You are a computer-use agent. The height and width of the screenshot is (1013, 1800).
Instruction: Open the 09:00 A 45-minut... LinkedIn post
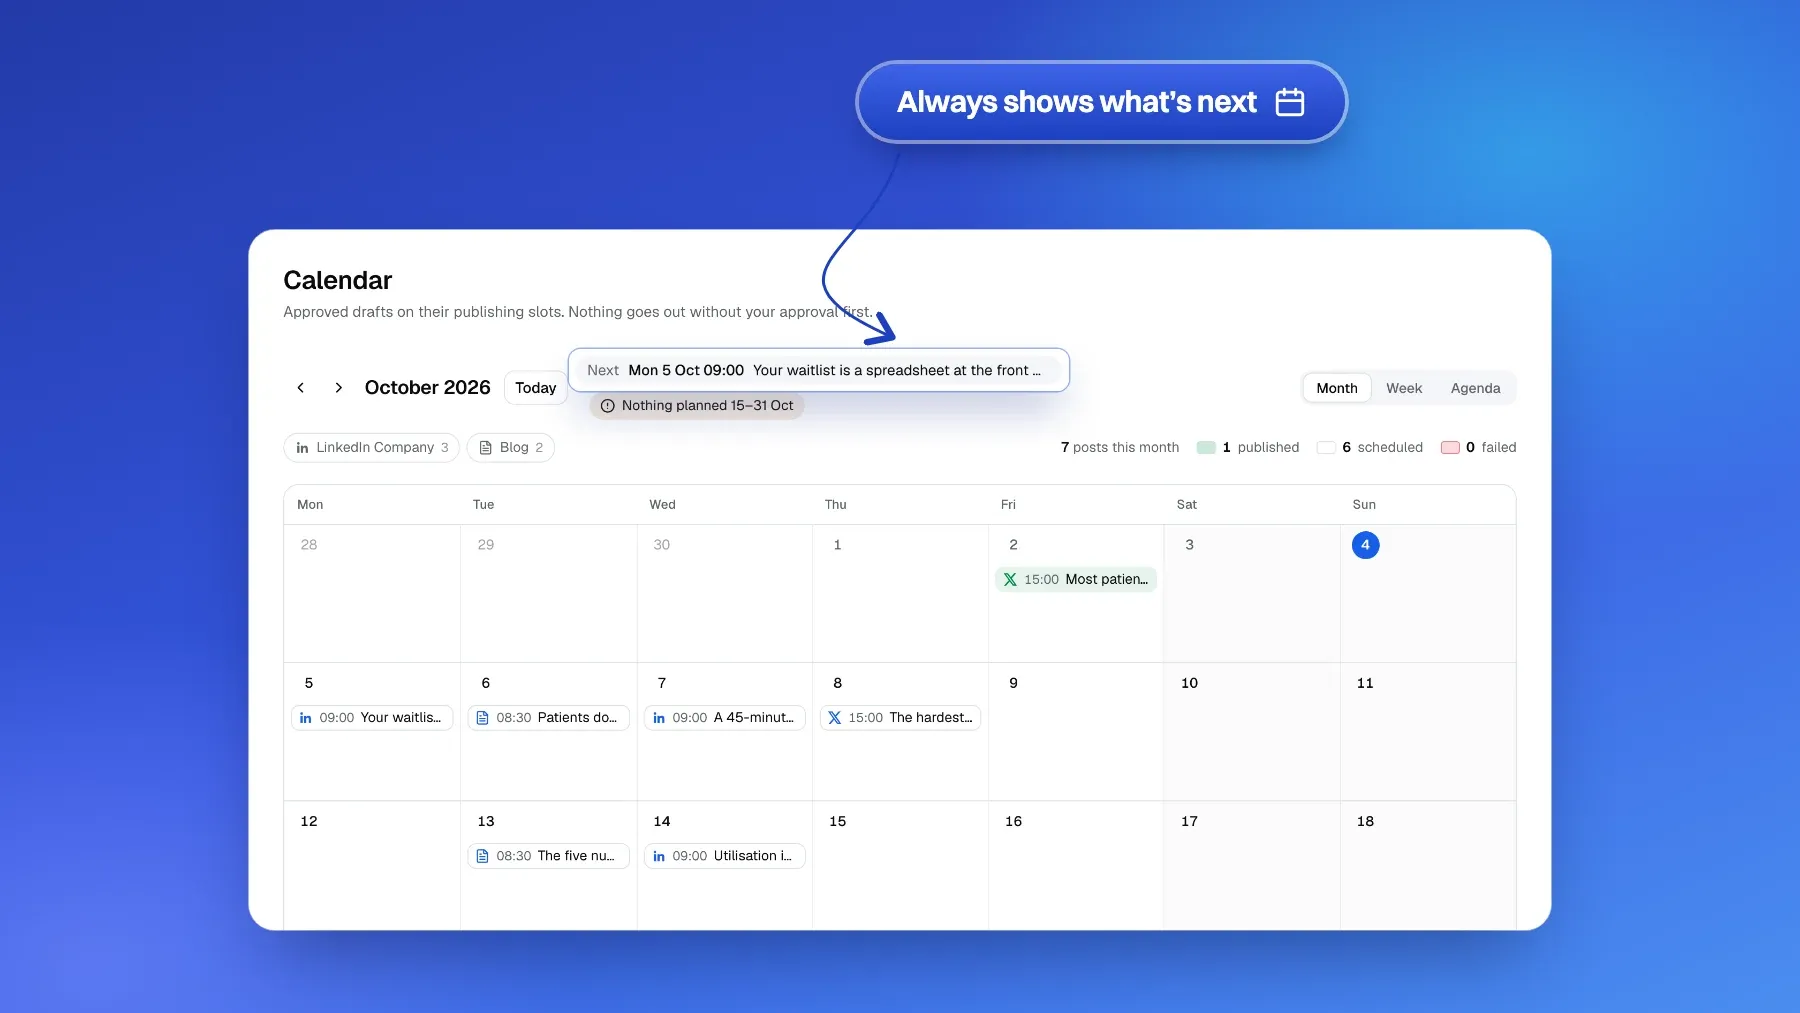pos(724,717)
